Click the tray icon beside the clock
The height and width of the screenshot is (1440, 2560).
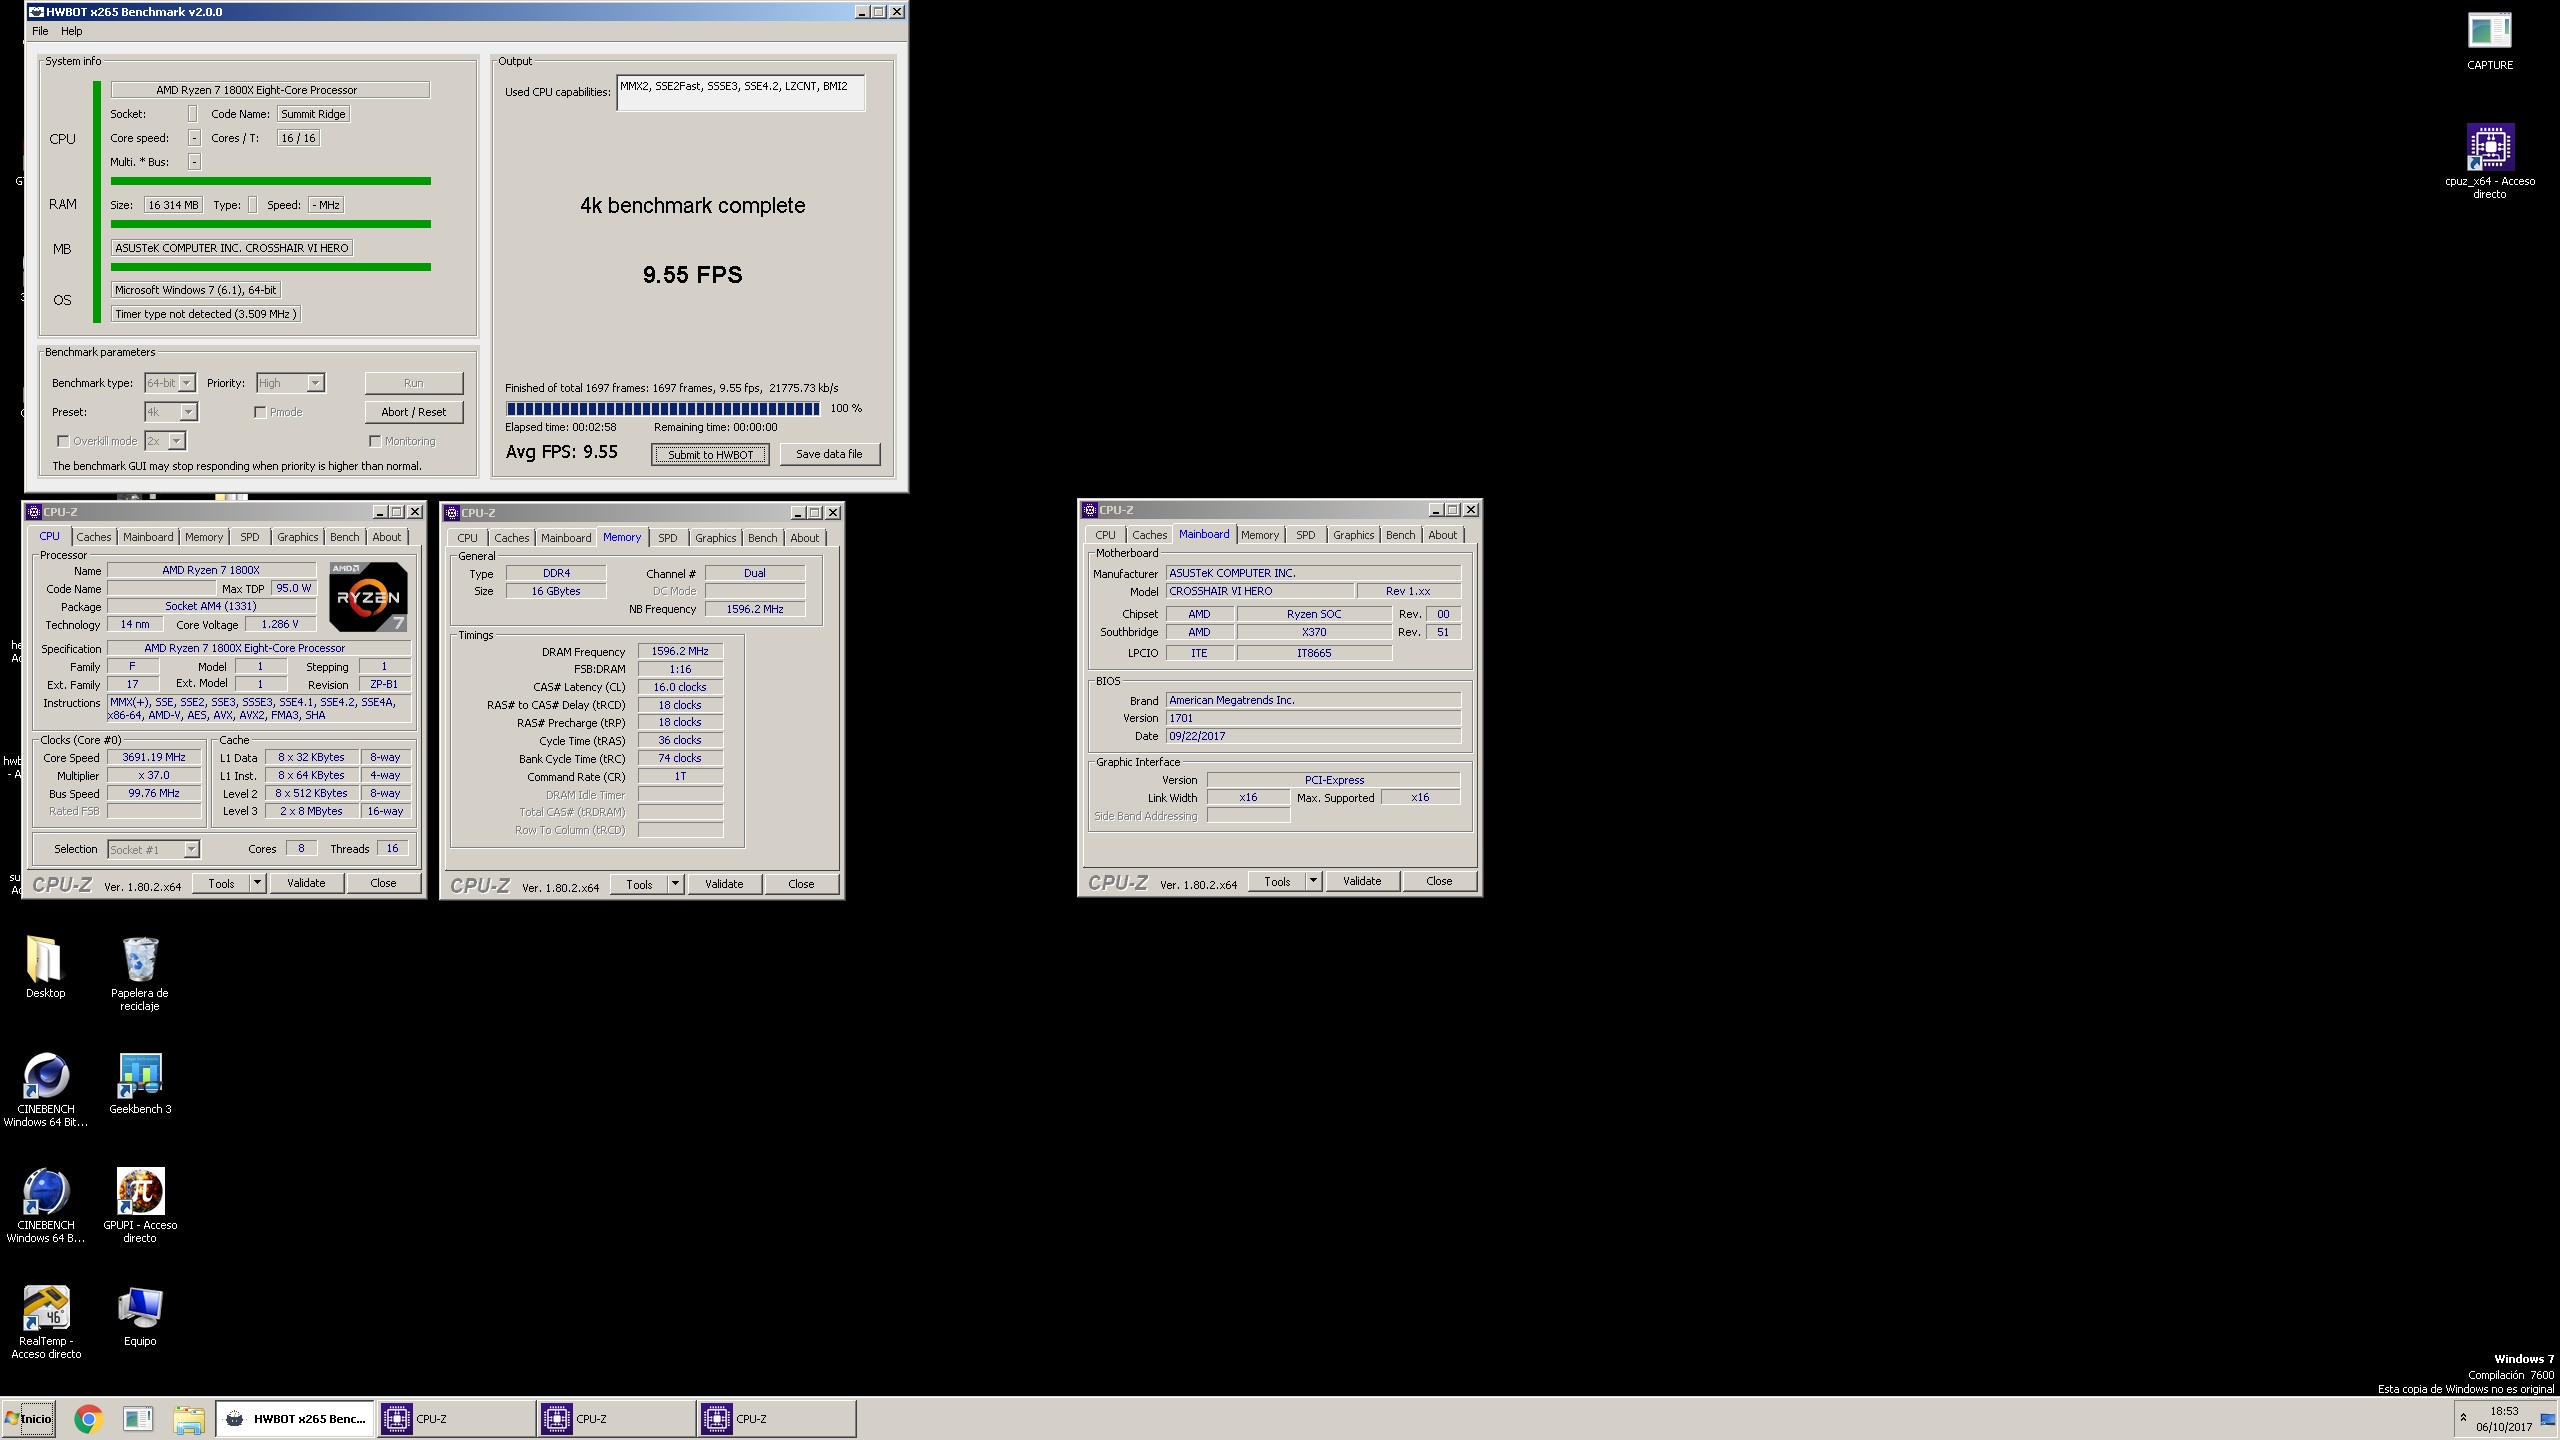pyautogui.click(x=2547, y=1420)
